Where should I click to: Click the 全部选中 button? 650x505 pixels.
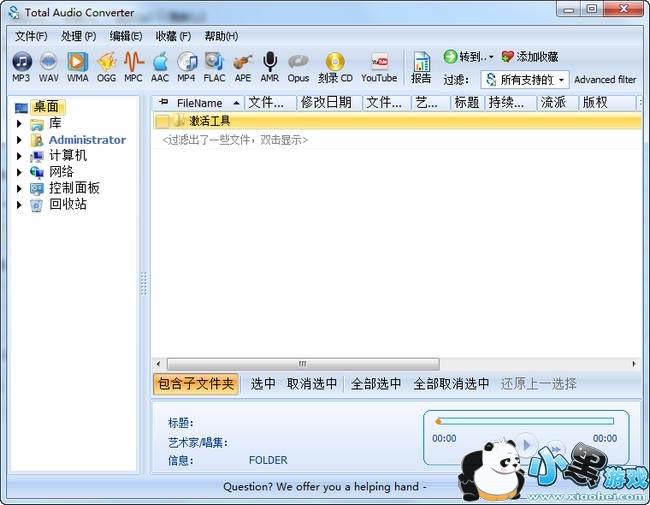click(x=376, y=384)
